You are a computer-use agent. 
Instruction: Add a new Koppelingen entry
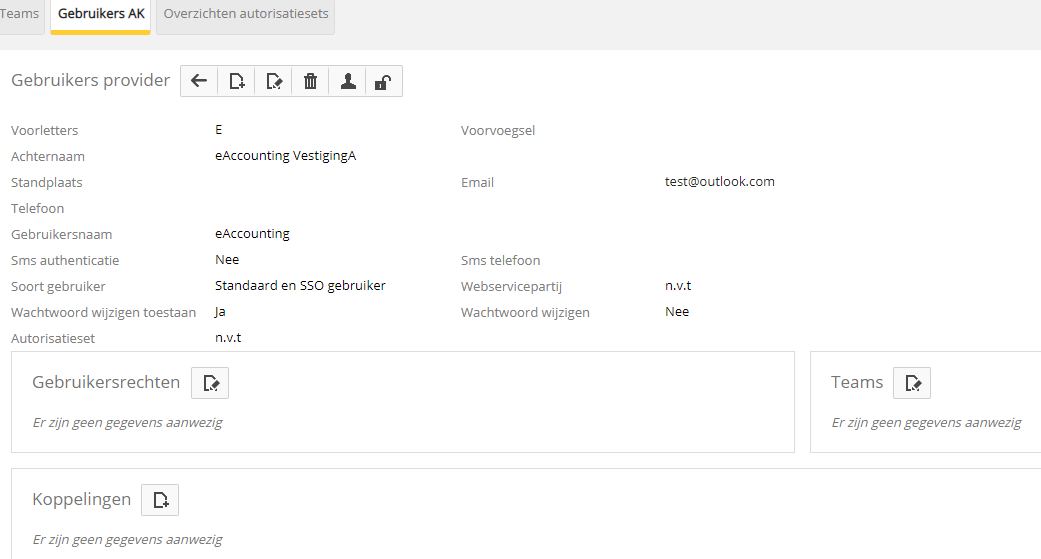[x=160, y=500]
